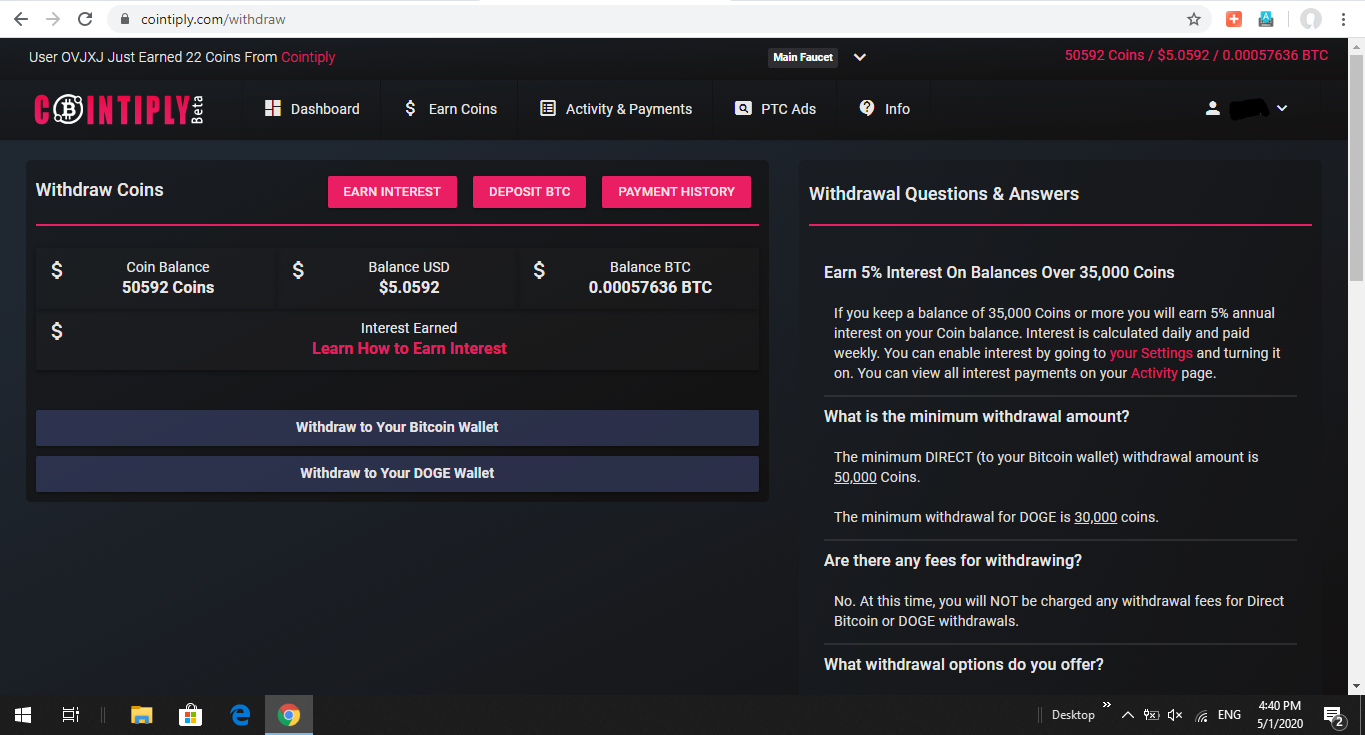Open PAYMENT HISTORY
The width and height of the screenshot is (1365, 735).
click(676, 192)
